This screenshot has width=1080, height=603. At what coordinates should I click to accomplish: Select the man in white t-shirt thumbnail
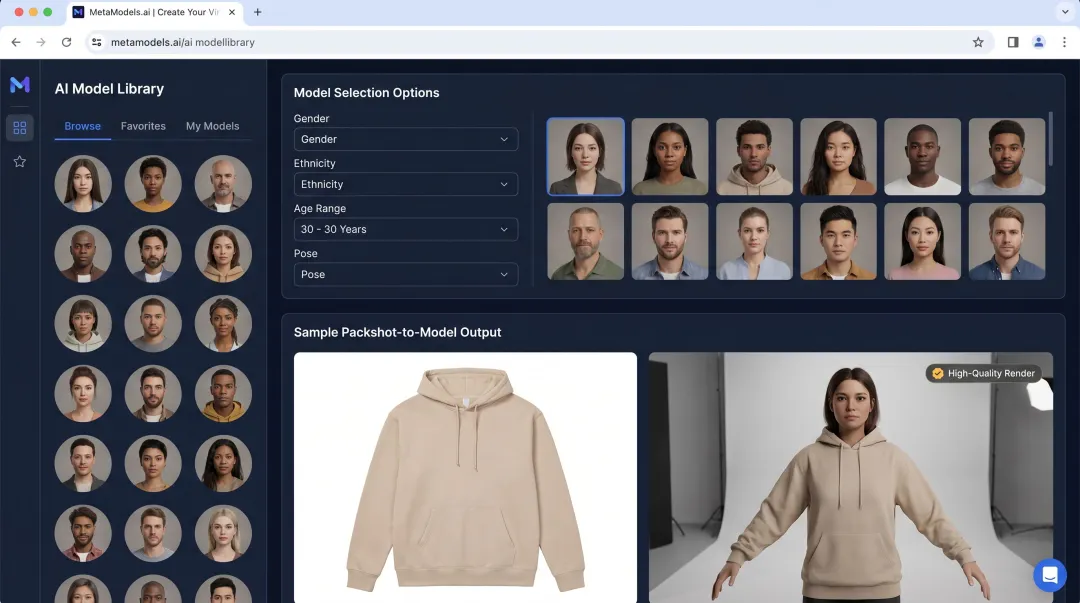click(922, 156)
